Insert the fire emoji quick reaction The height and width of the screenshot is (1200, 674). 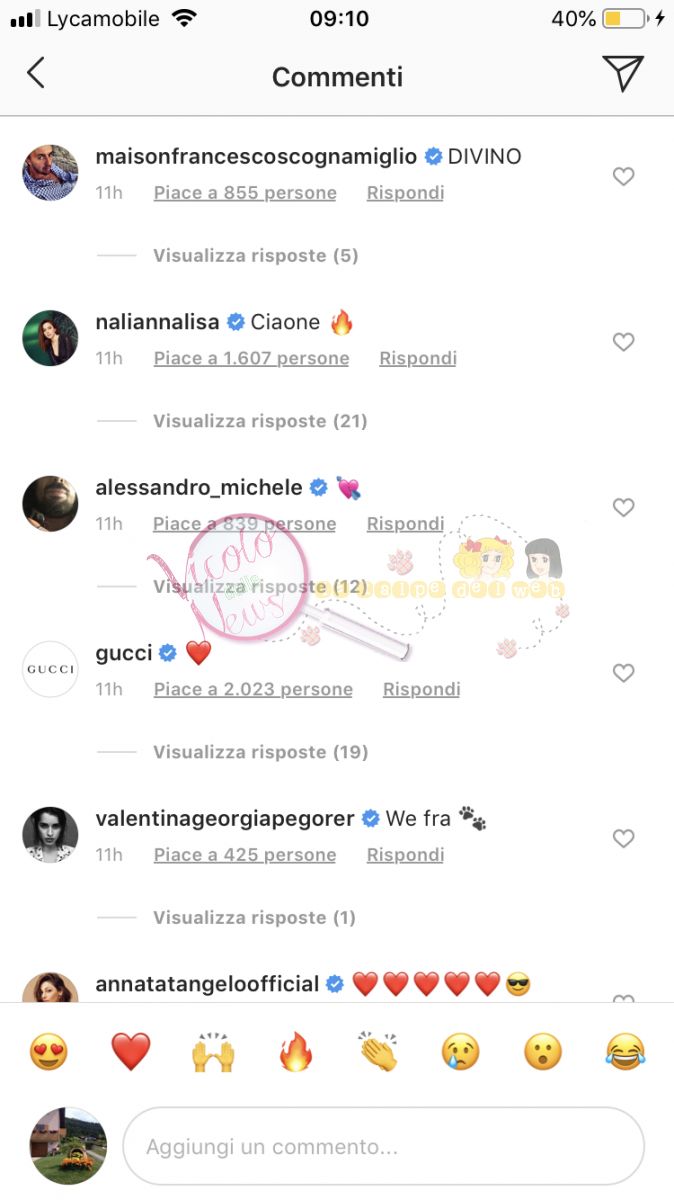pos(296,1052)
